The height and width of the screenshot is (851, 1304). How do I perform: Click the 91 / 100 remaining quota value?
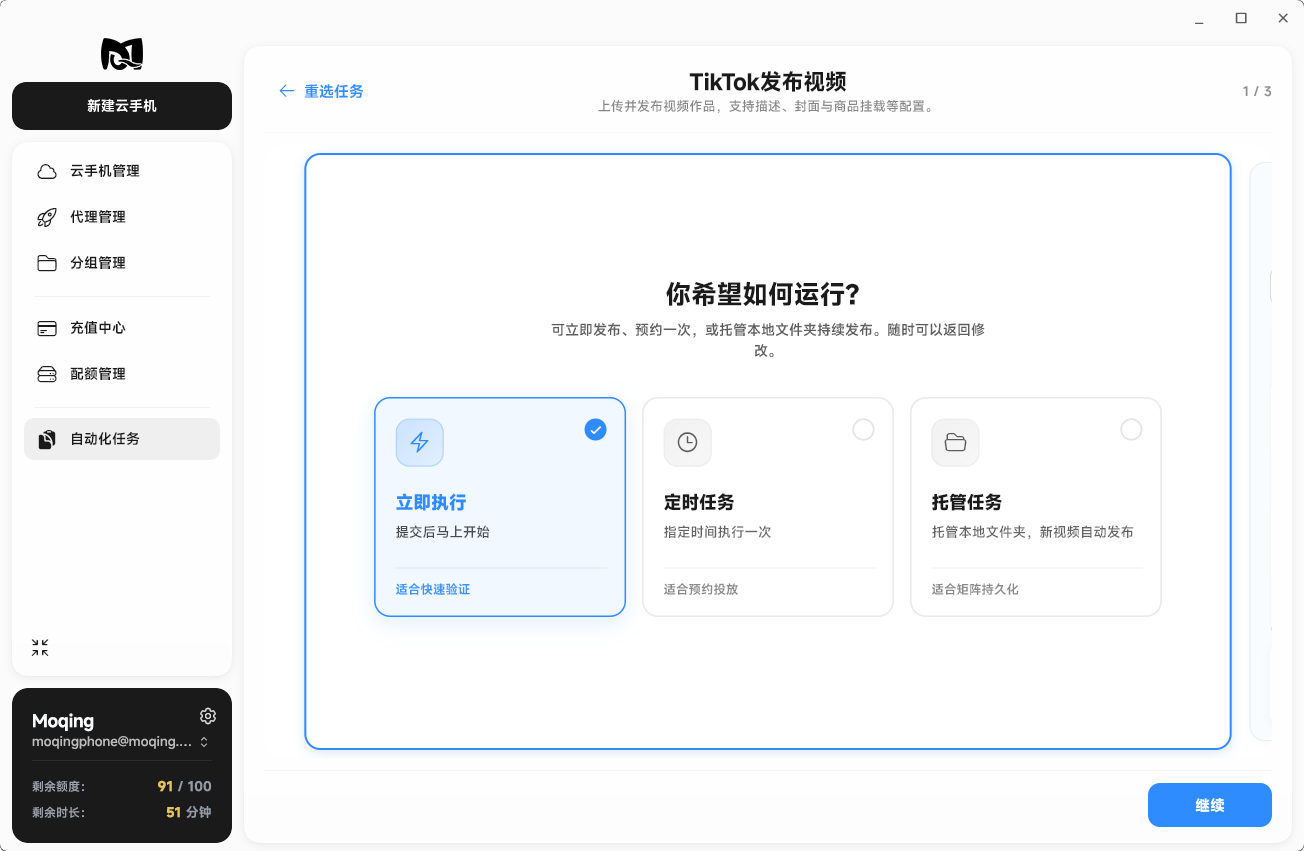pos(185,786)
